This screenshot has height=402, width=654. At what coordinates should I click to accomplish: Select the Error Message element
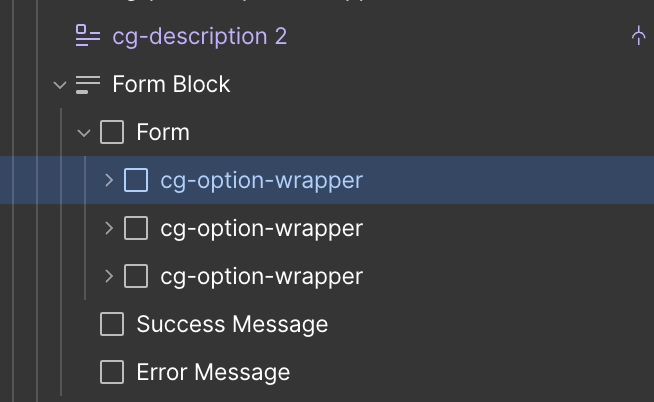point(213,373)
